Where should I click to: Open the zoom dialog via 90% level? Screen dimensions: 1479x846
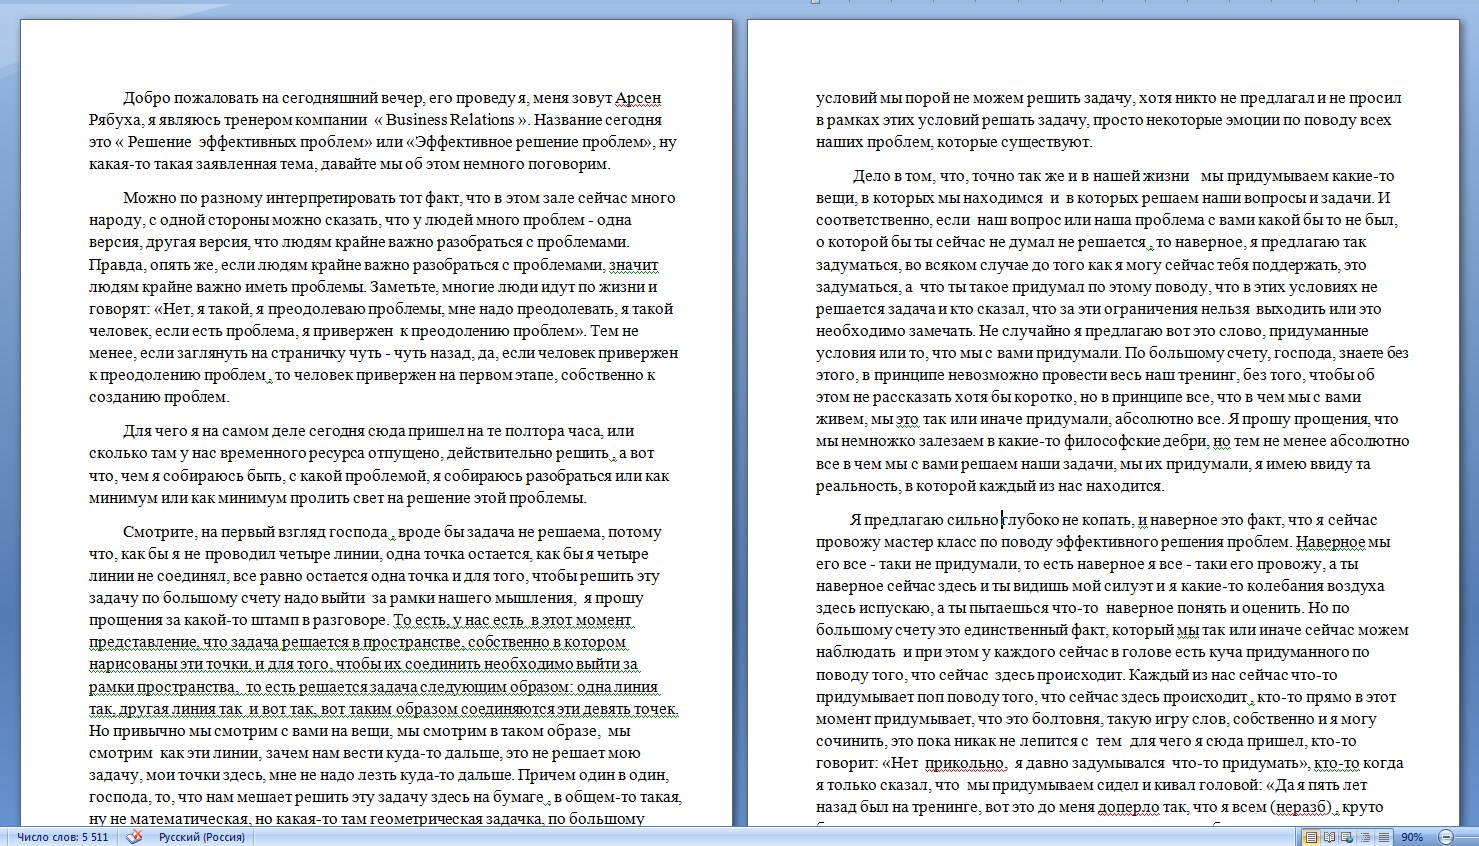click(x=1412, y=837)
